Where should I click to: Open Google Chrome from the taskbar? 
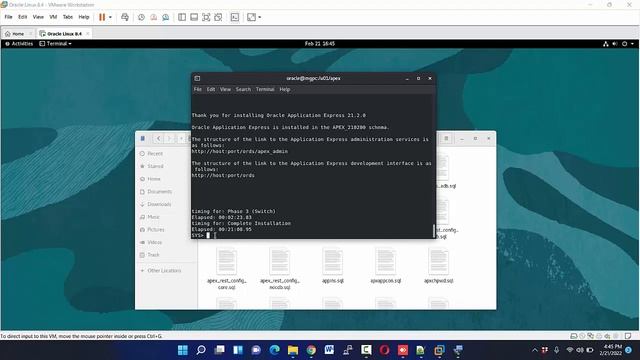(x=311, y=350)
